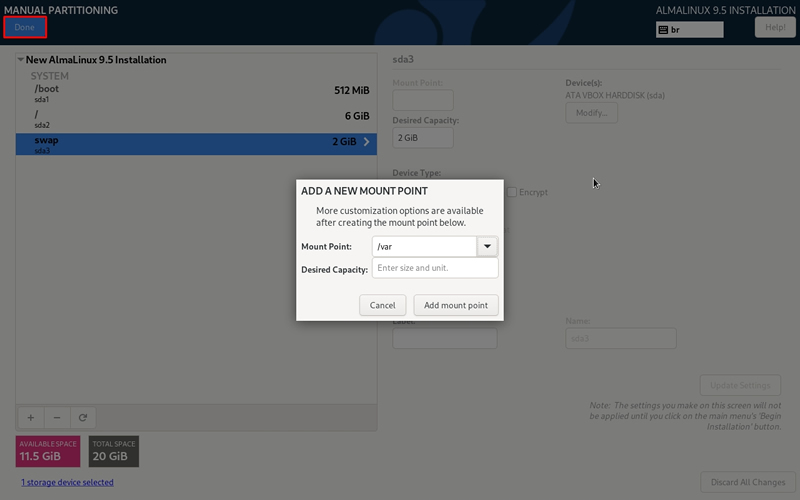Click the keyboard layout icon beside br
This screenshot has width=800, height=500.
pyautogui.click(x=663, y=30)
